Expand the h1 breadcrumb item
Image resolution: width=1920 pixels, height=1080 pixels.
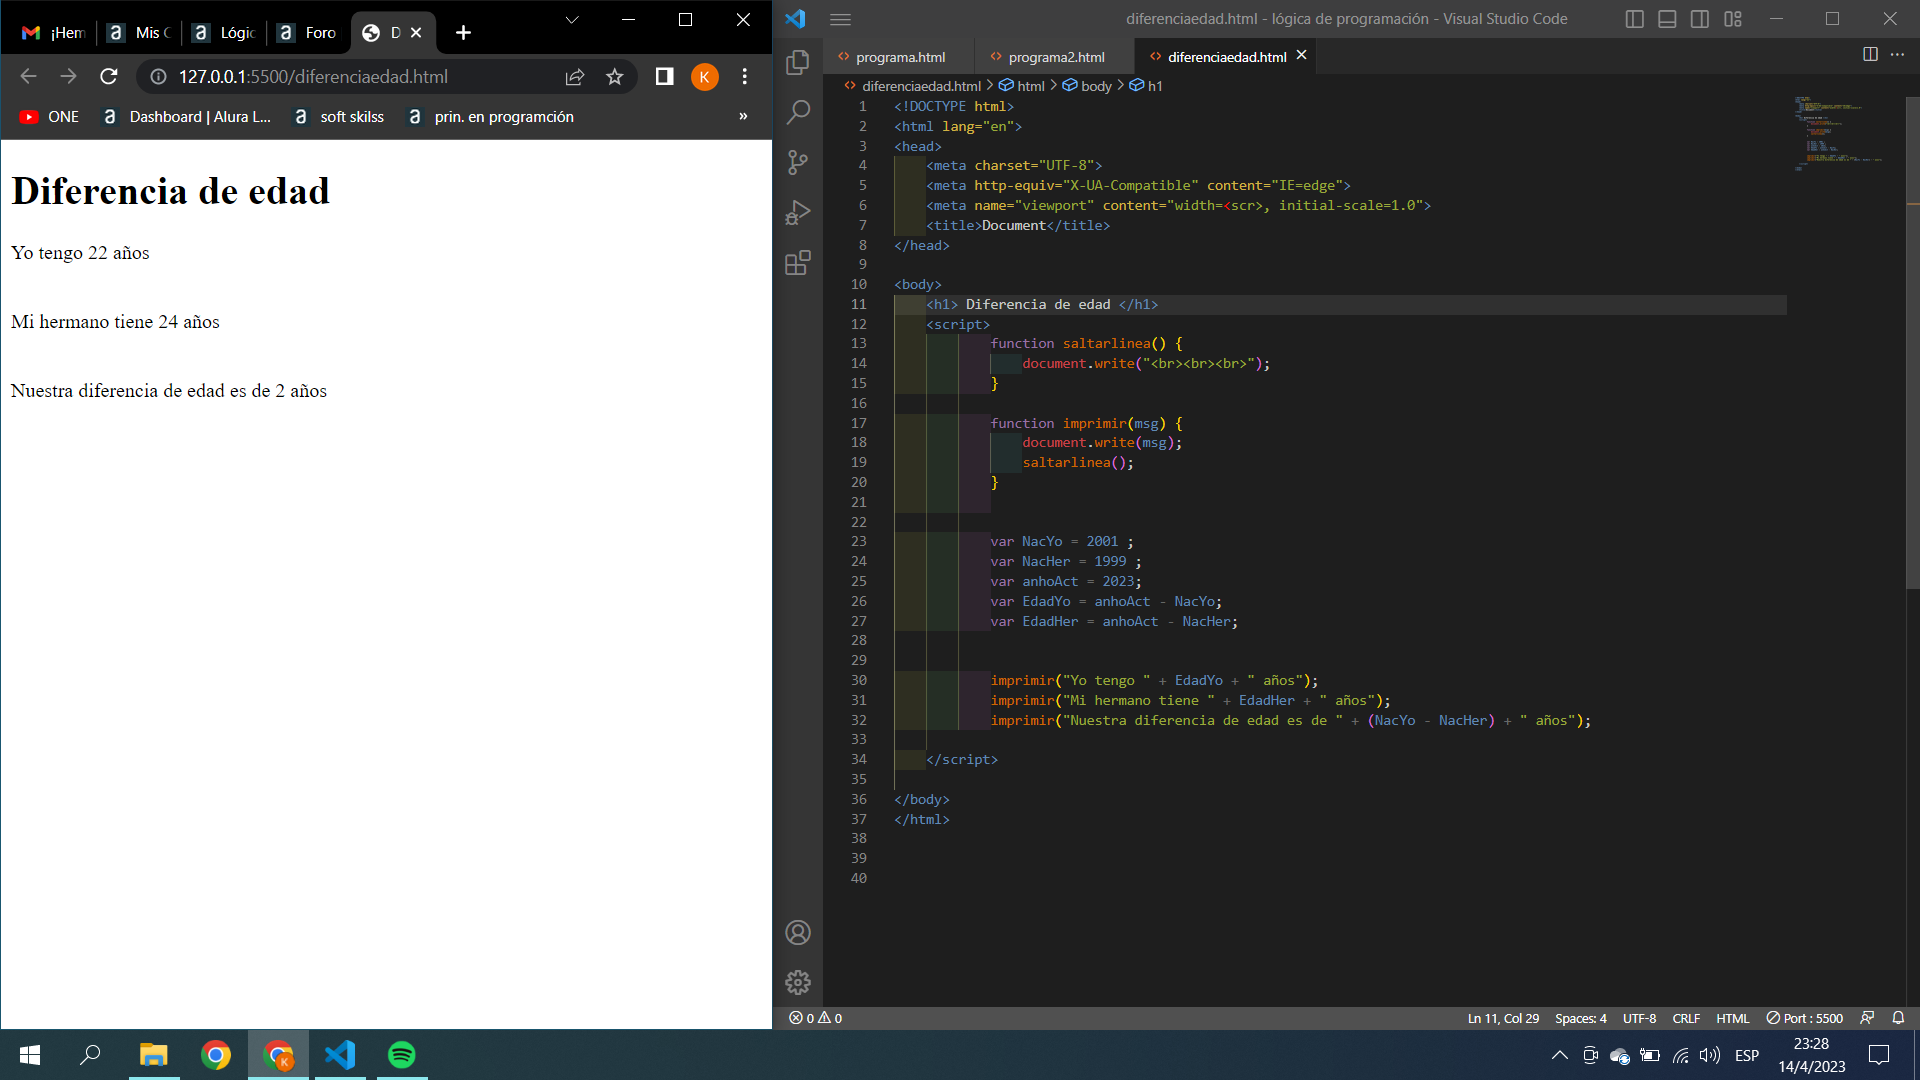[x=1154, y=86]
